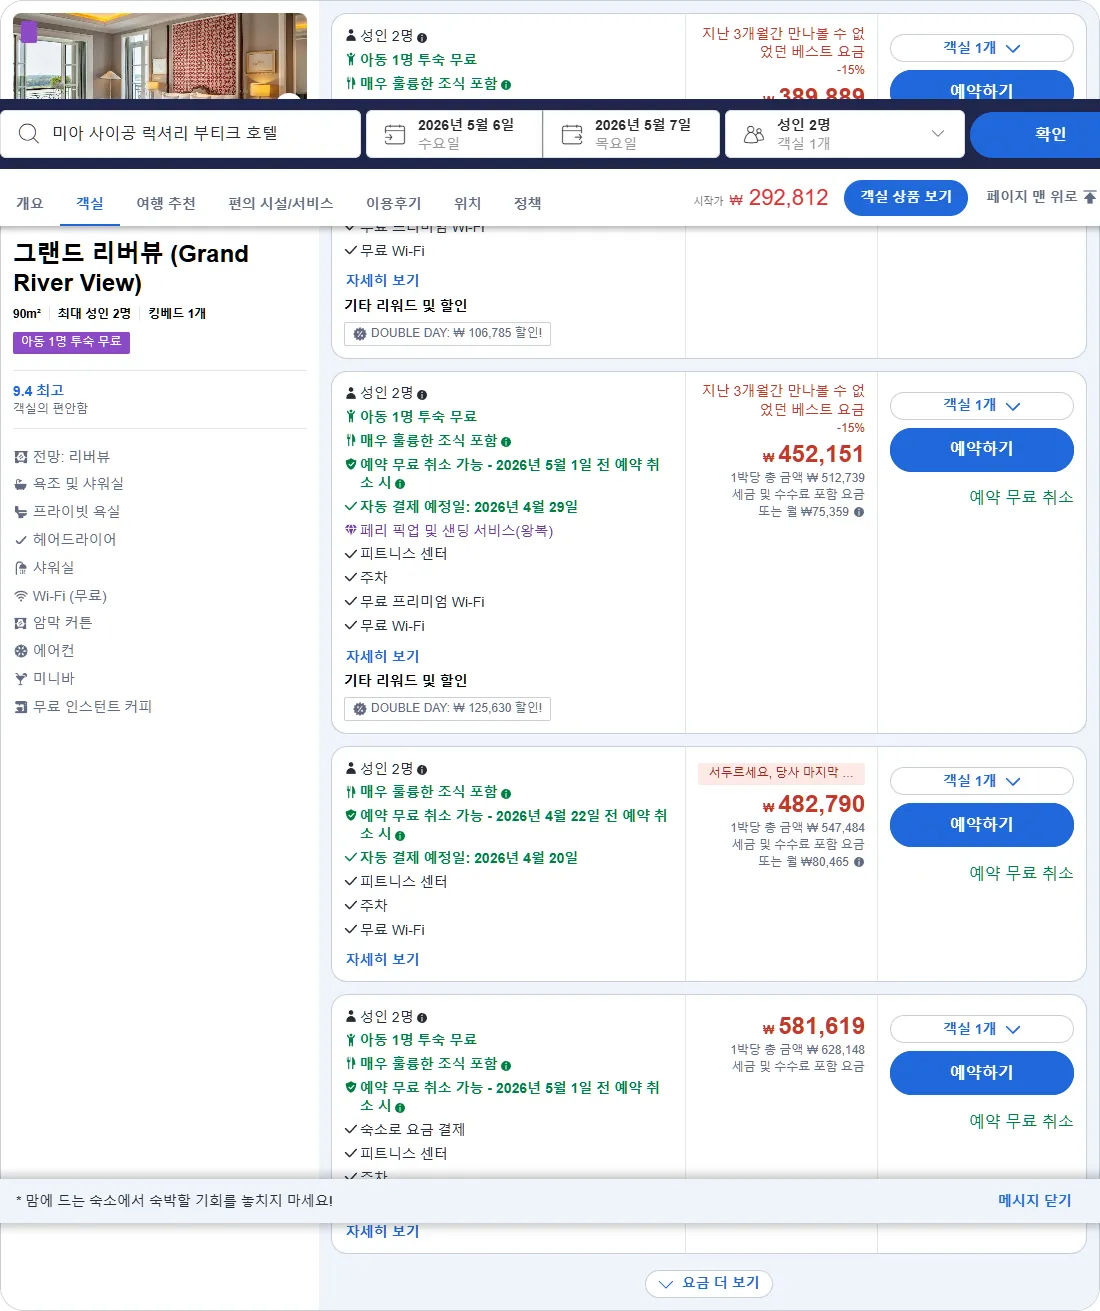
Task: Switch to the 여행 추천 tab
Action: 166,203
